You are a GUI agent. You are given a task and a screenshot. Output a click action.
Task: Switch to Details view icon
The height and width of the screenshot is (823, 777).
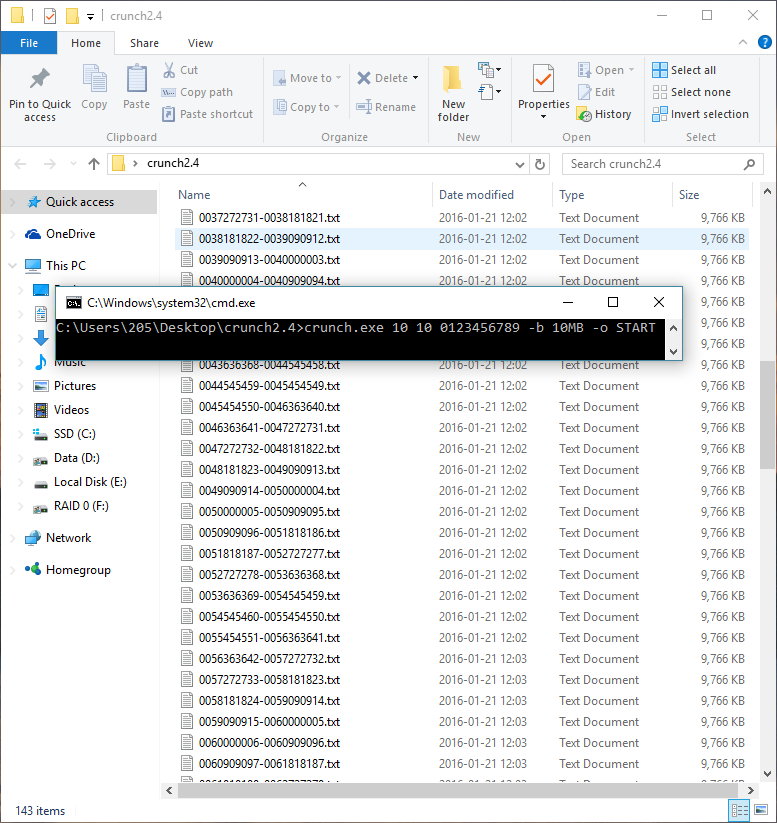(x=740, y=810)
